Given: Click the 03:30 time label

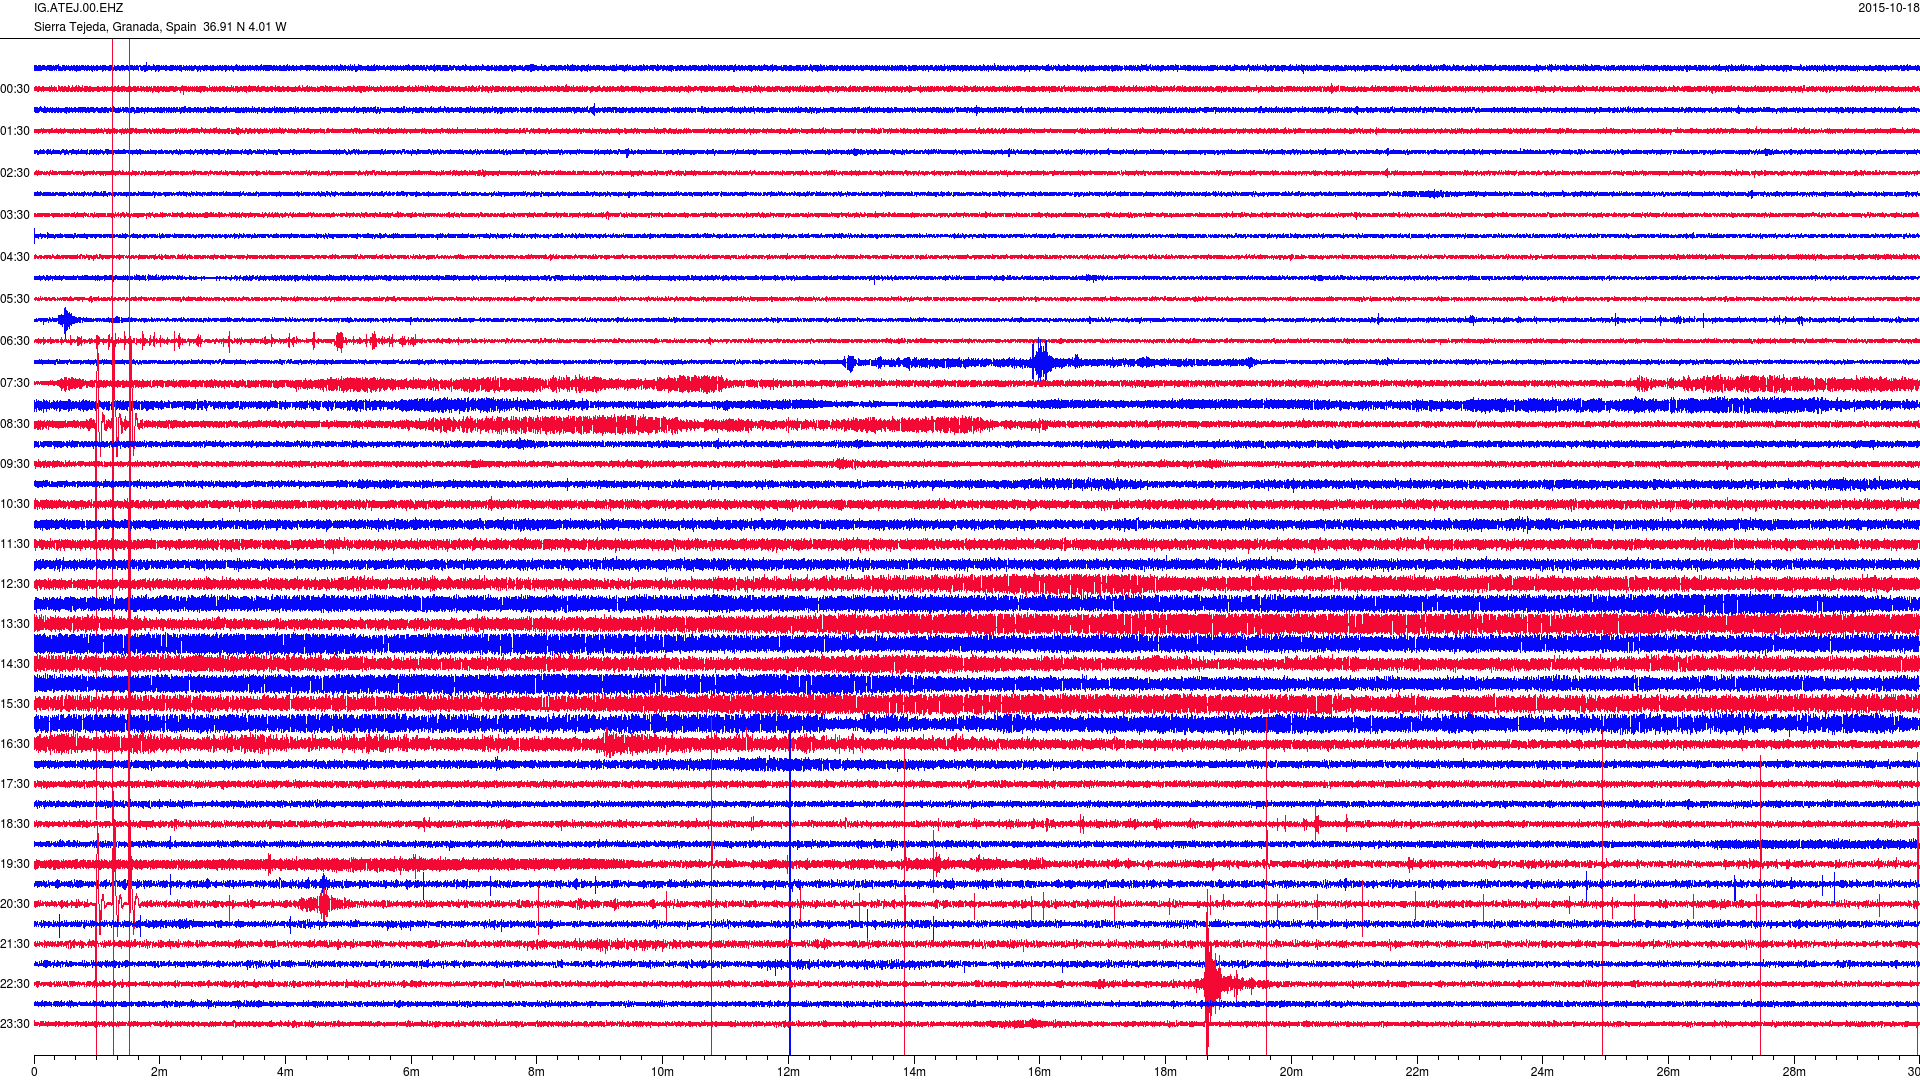Looking at the screenshot, I should [x=15, y=215].
